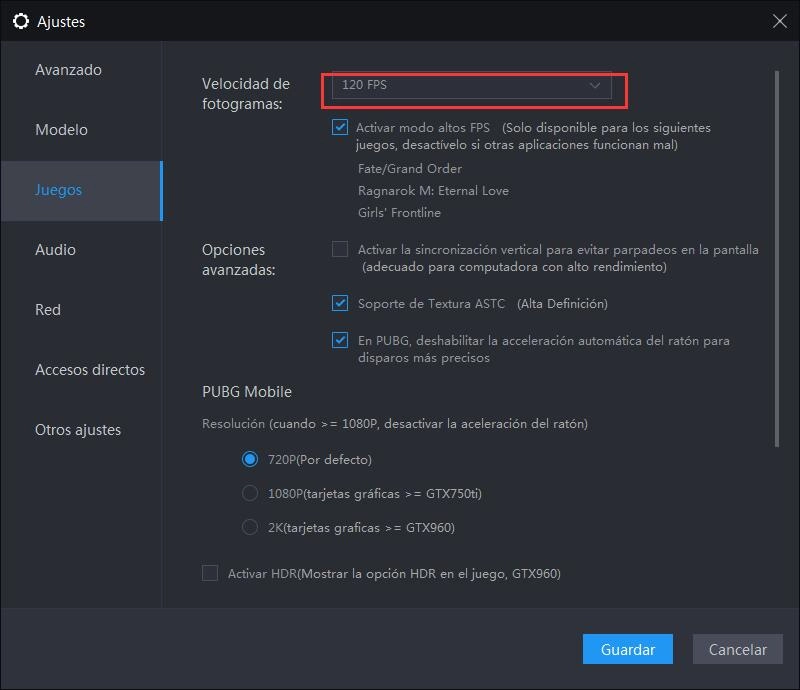Click the settings gear icon in title bar
This screenshot has width=800, height=690.
point(22,21)
